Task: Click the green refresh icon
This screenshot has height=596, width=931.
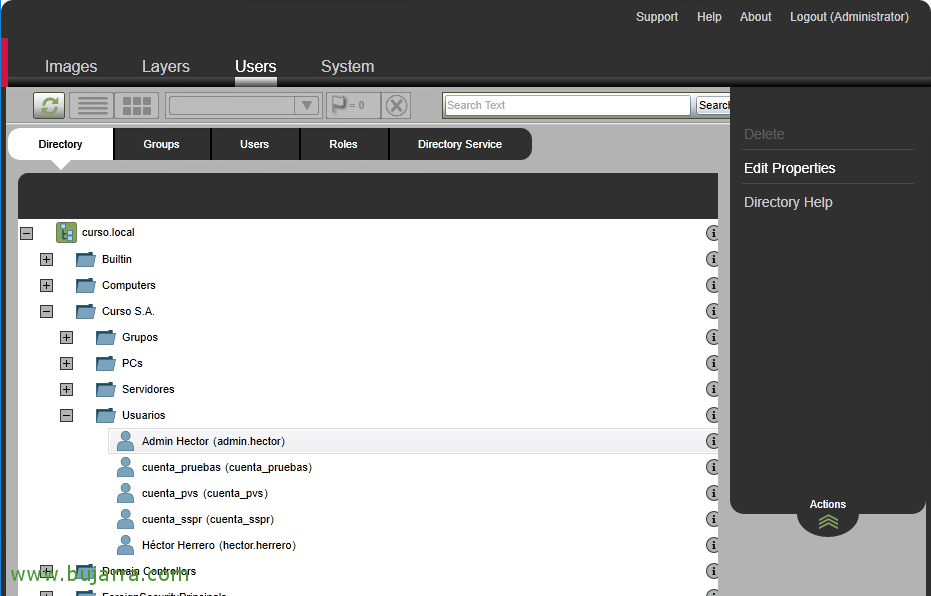Action: pos(49,105)
